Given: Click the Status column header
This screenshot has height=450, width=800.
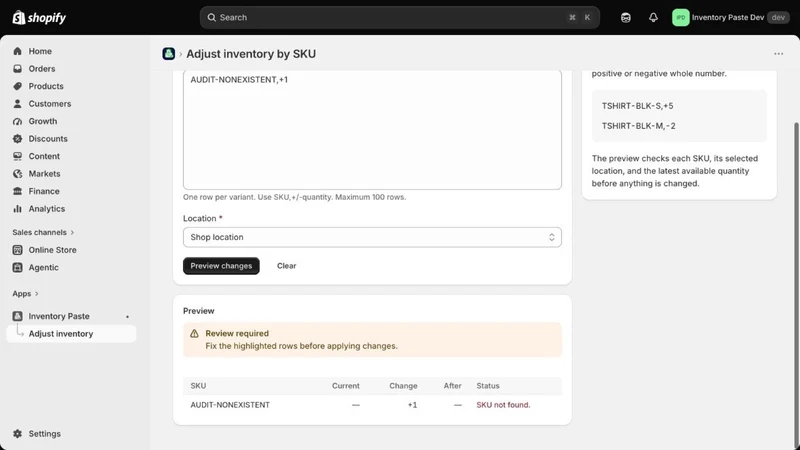Looking at the screenshot, I should (488, 386).
